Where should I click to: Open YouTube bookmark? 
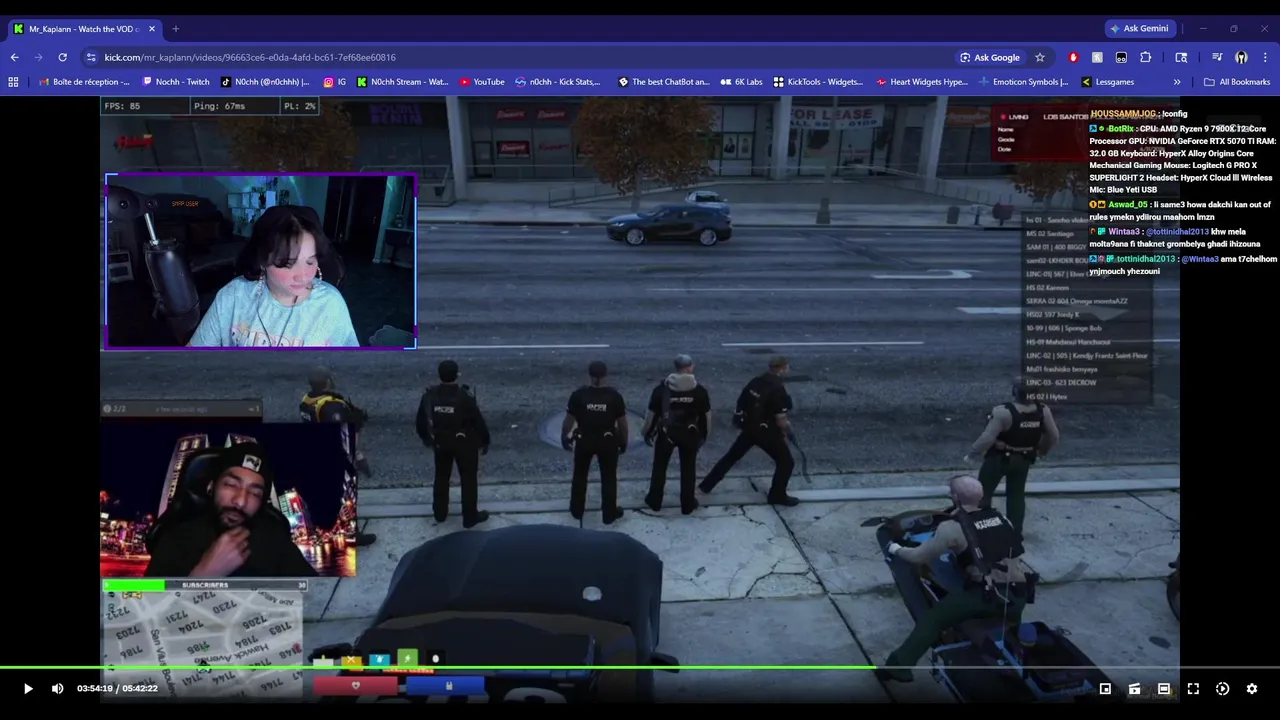pos(482,82)
